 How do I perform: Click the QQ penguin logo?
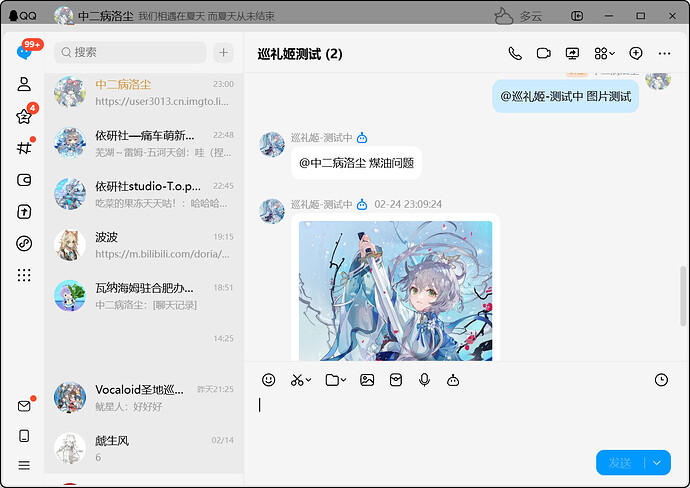click(x=23, y=16)
